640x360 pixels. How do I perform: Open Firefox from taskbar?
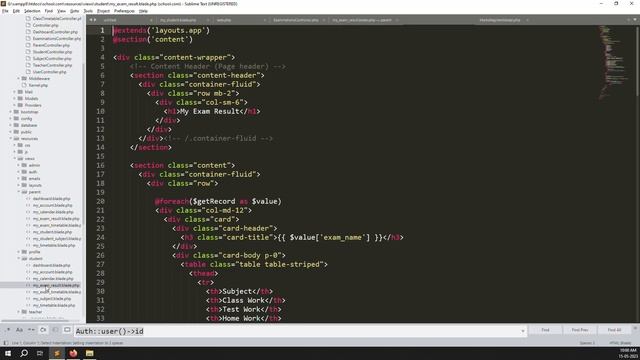[73, 353]
